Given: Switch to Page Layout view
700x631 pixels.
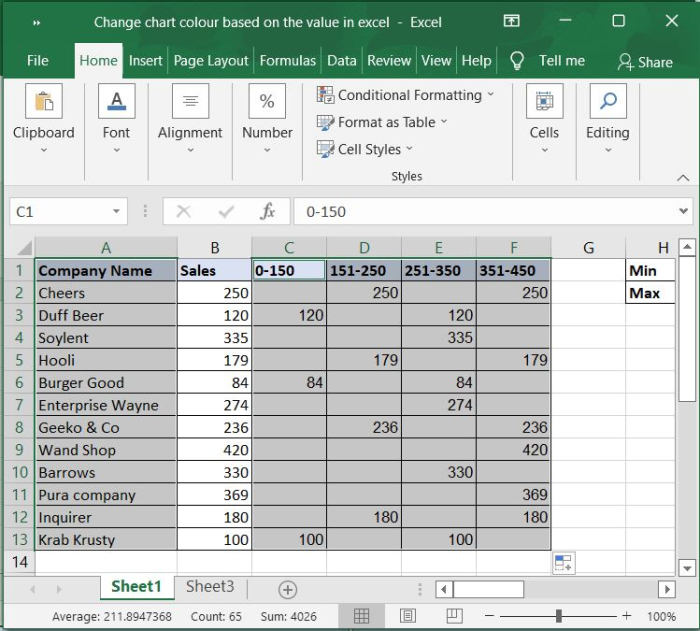Looking at the screenshot, I should 408,616.
